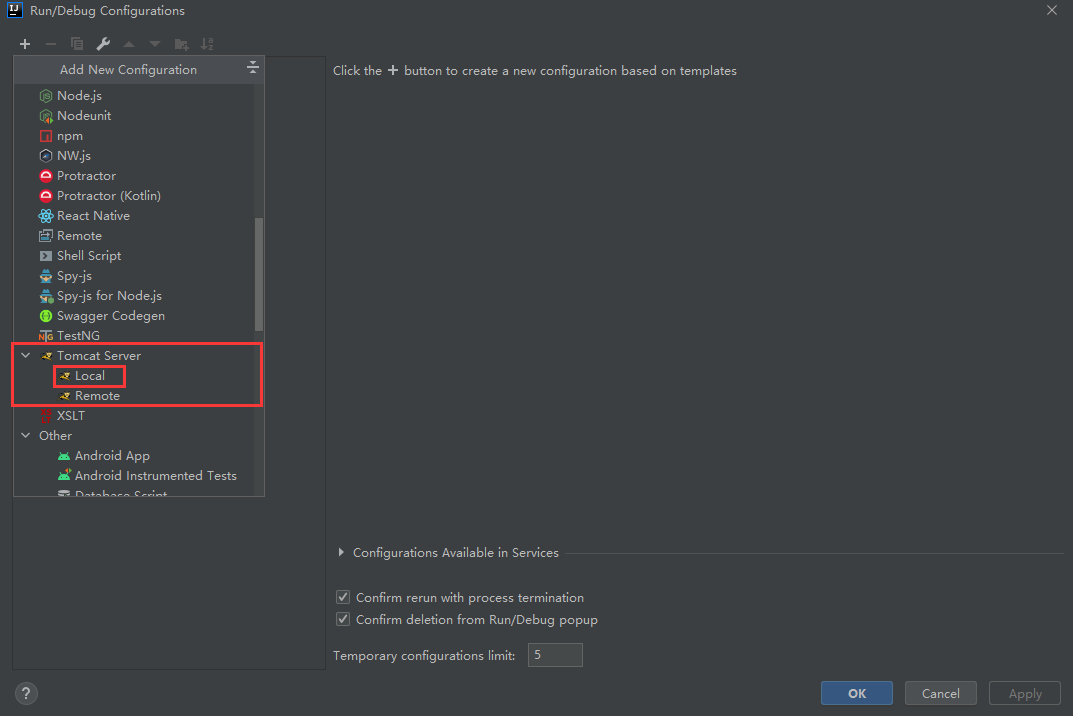Open help with the question mark button

tap(26, 693)
